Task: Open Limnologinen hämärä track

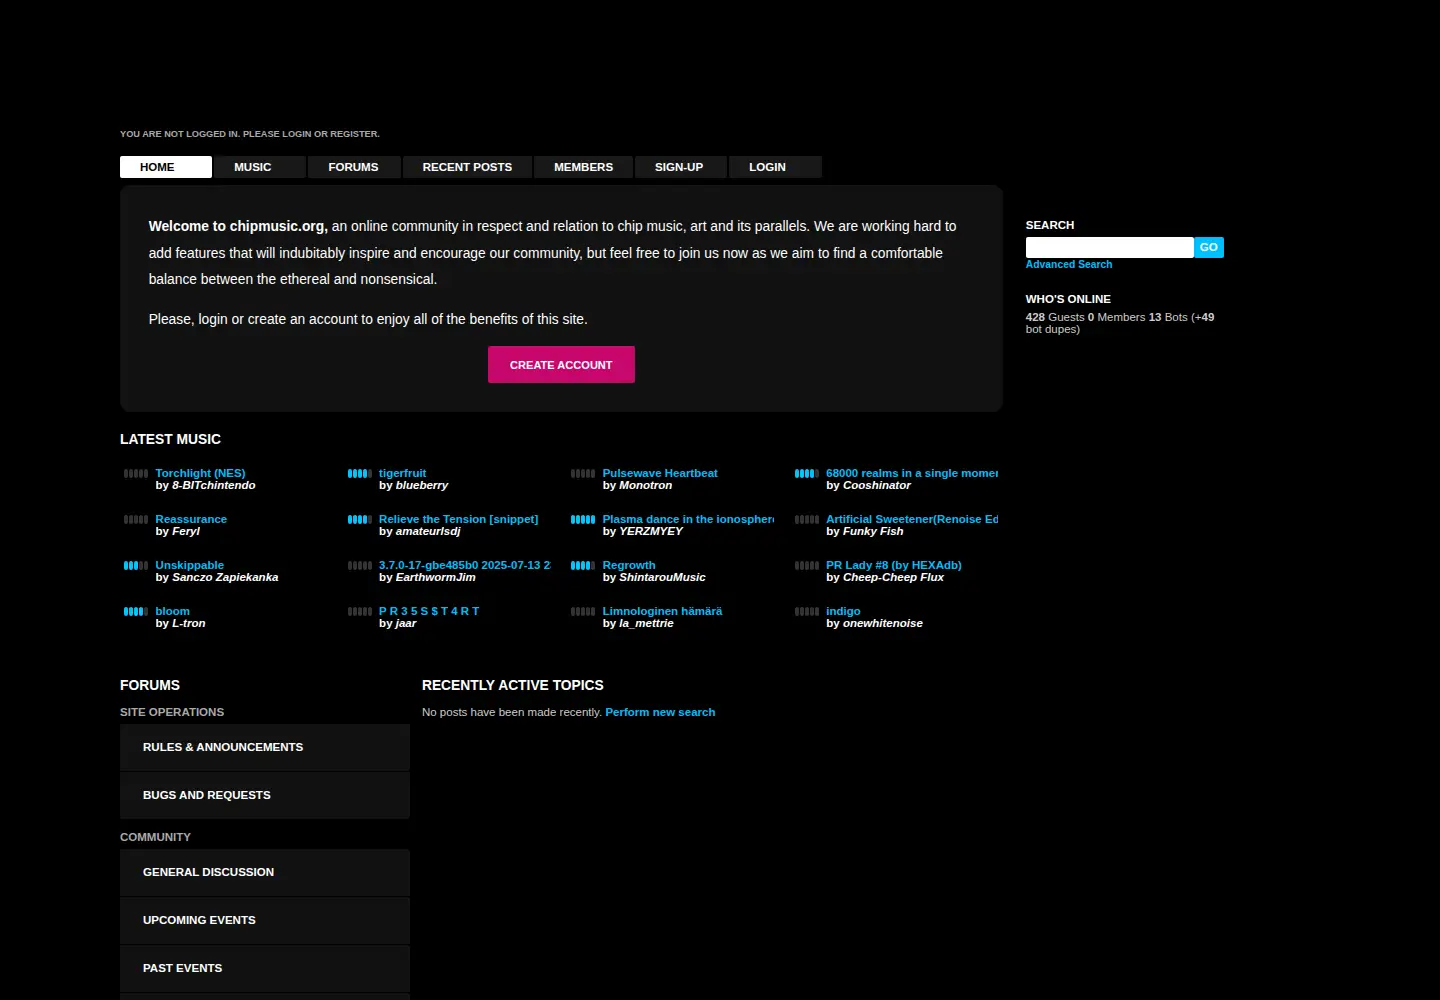Action: tap(662, 612)
